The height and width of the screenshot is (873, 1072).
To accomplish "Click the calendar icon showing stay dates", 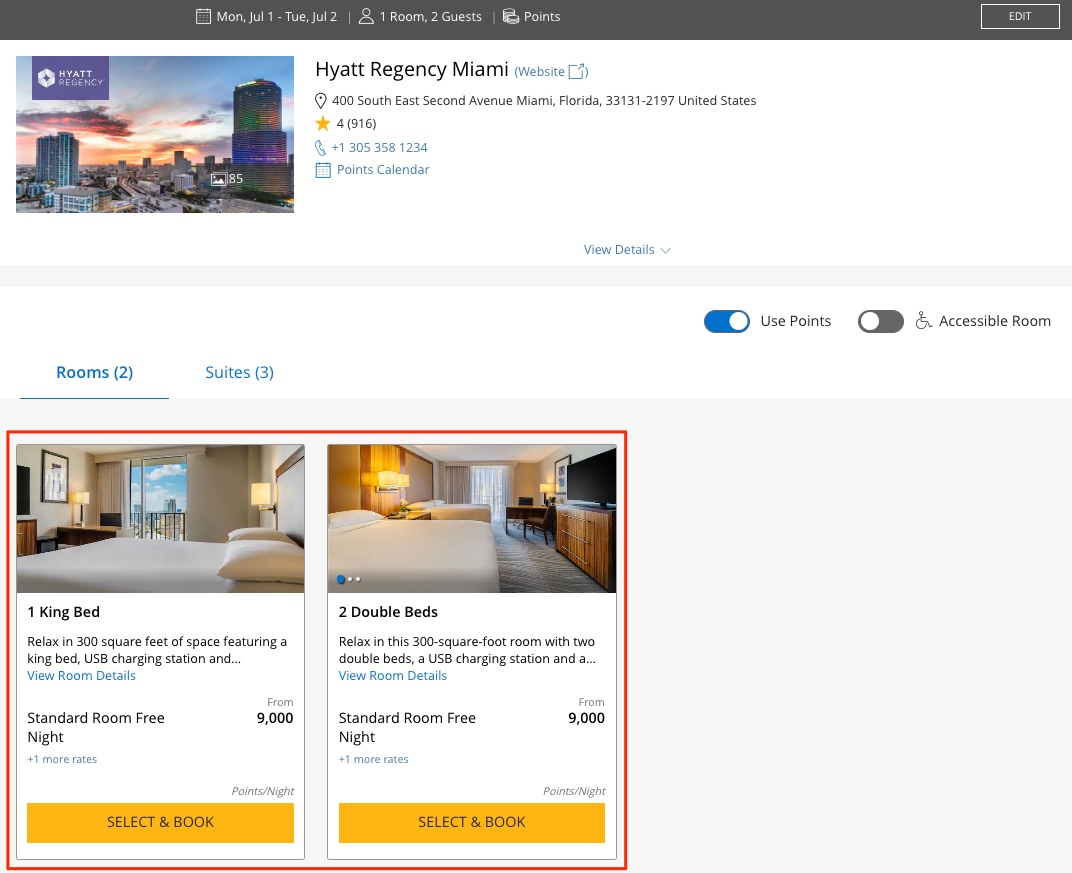I will [x=202, y=16].
